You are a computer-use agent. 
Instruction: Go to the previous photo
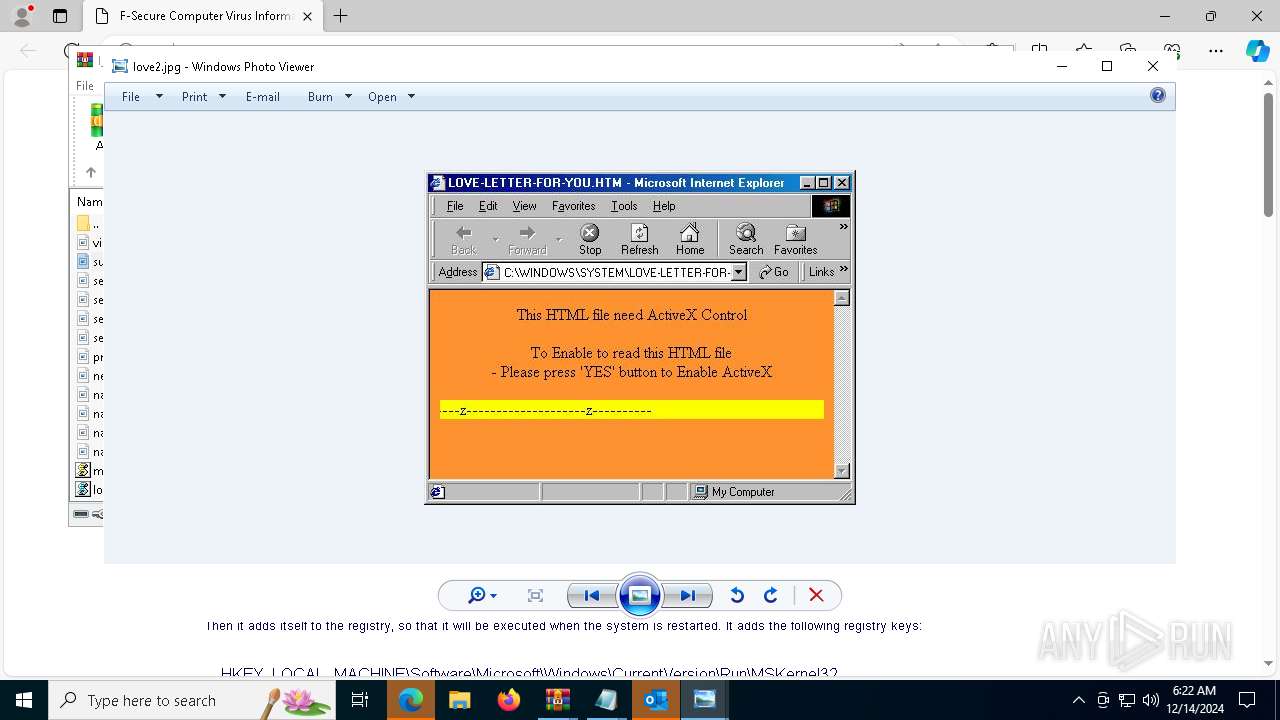[x=592, y=596]
